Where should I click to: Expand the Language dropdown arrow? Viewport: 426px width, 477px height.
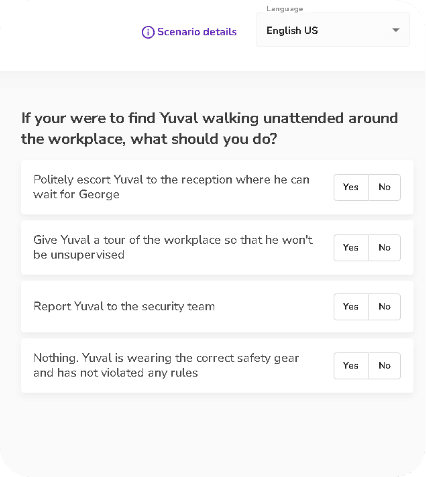396,30
